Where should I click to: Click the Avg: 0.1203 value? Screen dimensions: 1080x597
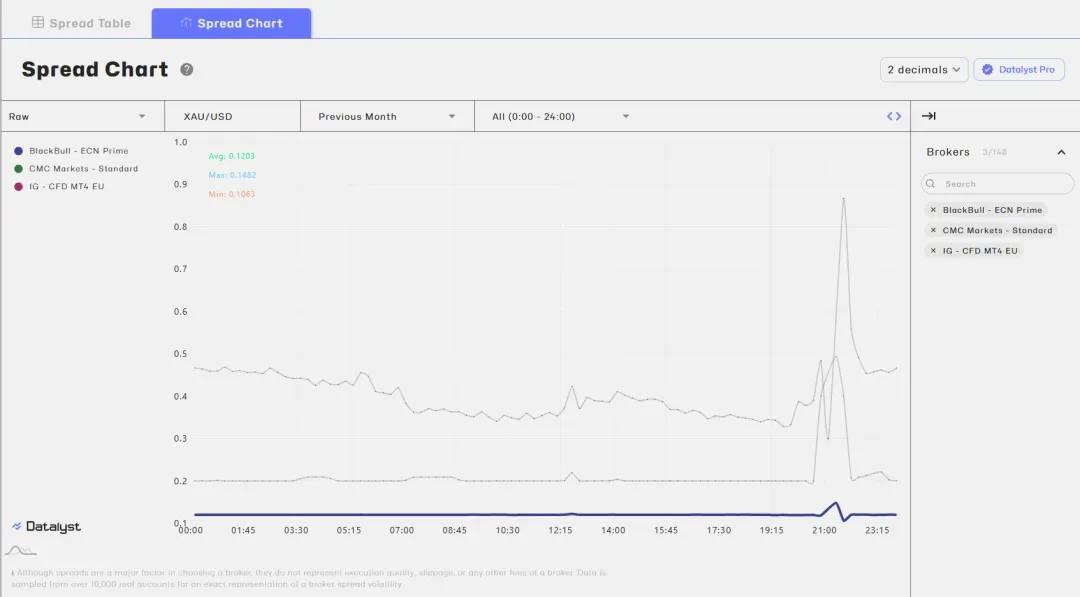[231, 156]
